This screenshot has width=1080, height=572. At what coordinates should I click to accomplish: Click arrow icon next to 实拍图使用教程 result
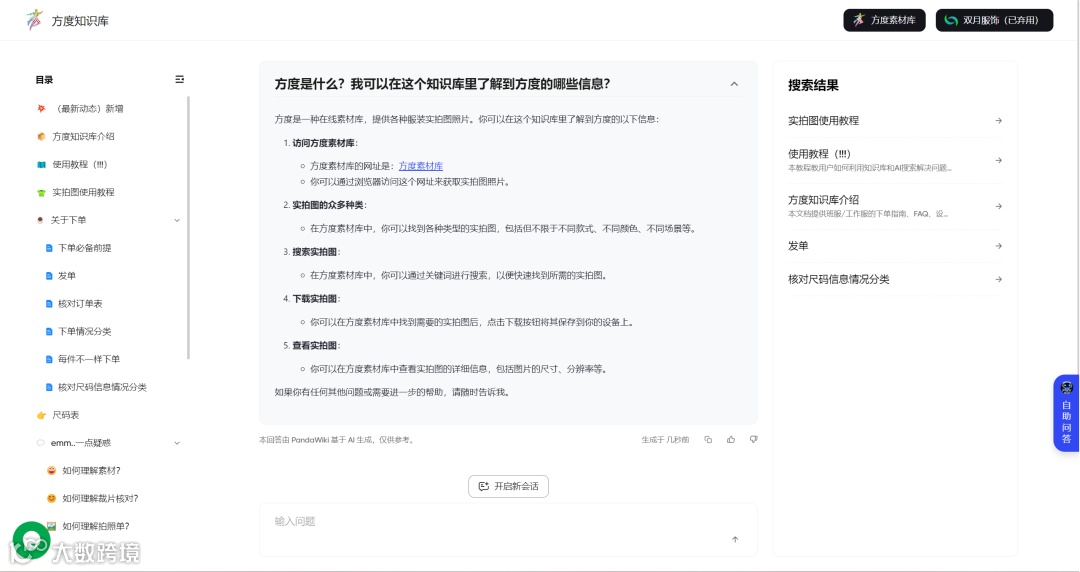pyautogui.click(x=998, y=121)
